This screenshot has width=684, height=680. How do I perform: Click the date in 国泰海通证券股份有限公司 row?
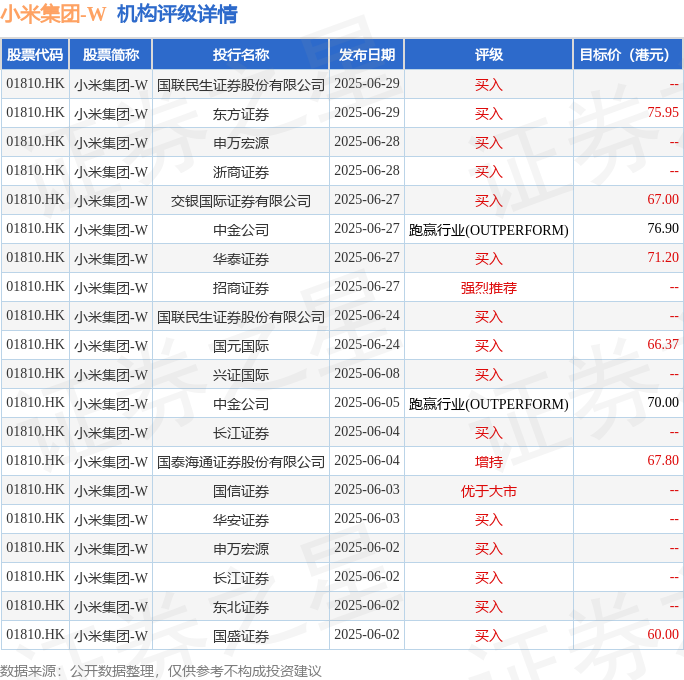click(367, 461)
